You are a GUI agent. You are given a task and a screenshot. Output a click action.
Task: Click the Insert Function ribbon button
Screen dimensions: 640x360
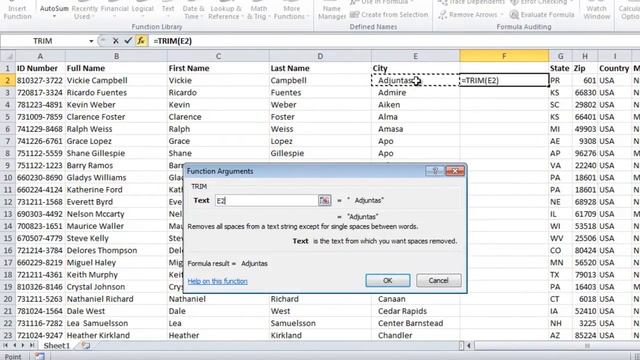(17, 11)
